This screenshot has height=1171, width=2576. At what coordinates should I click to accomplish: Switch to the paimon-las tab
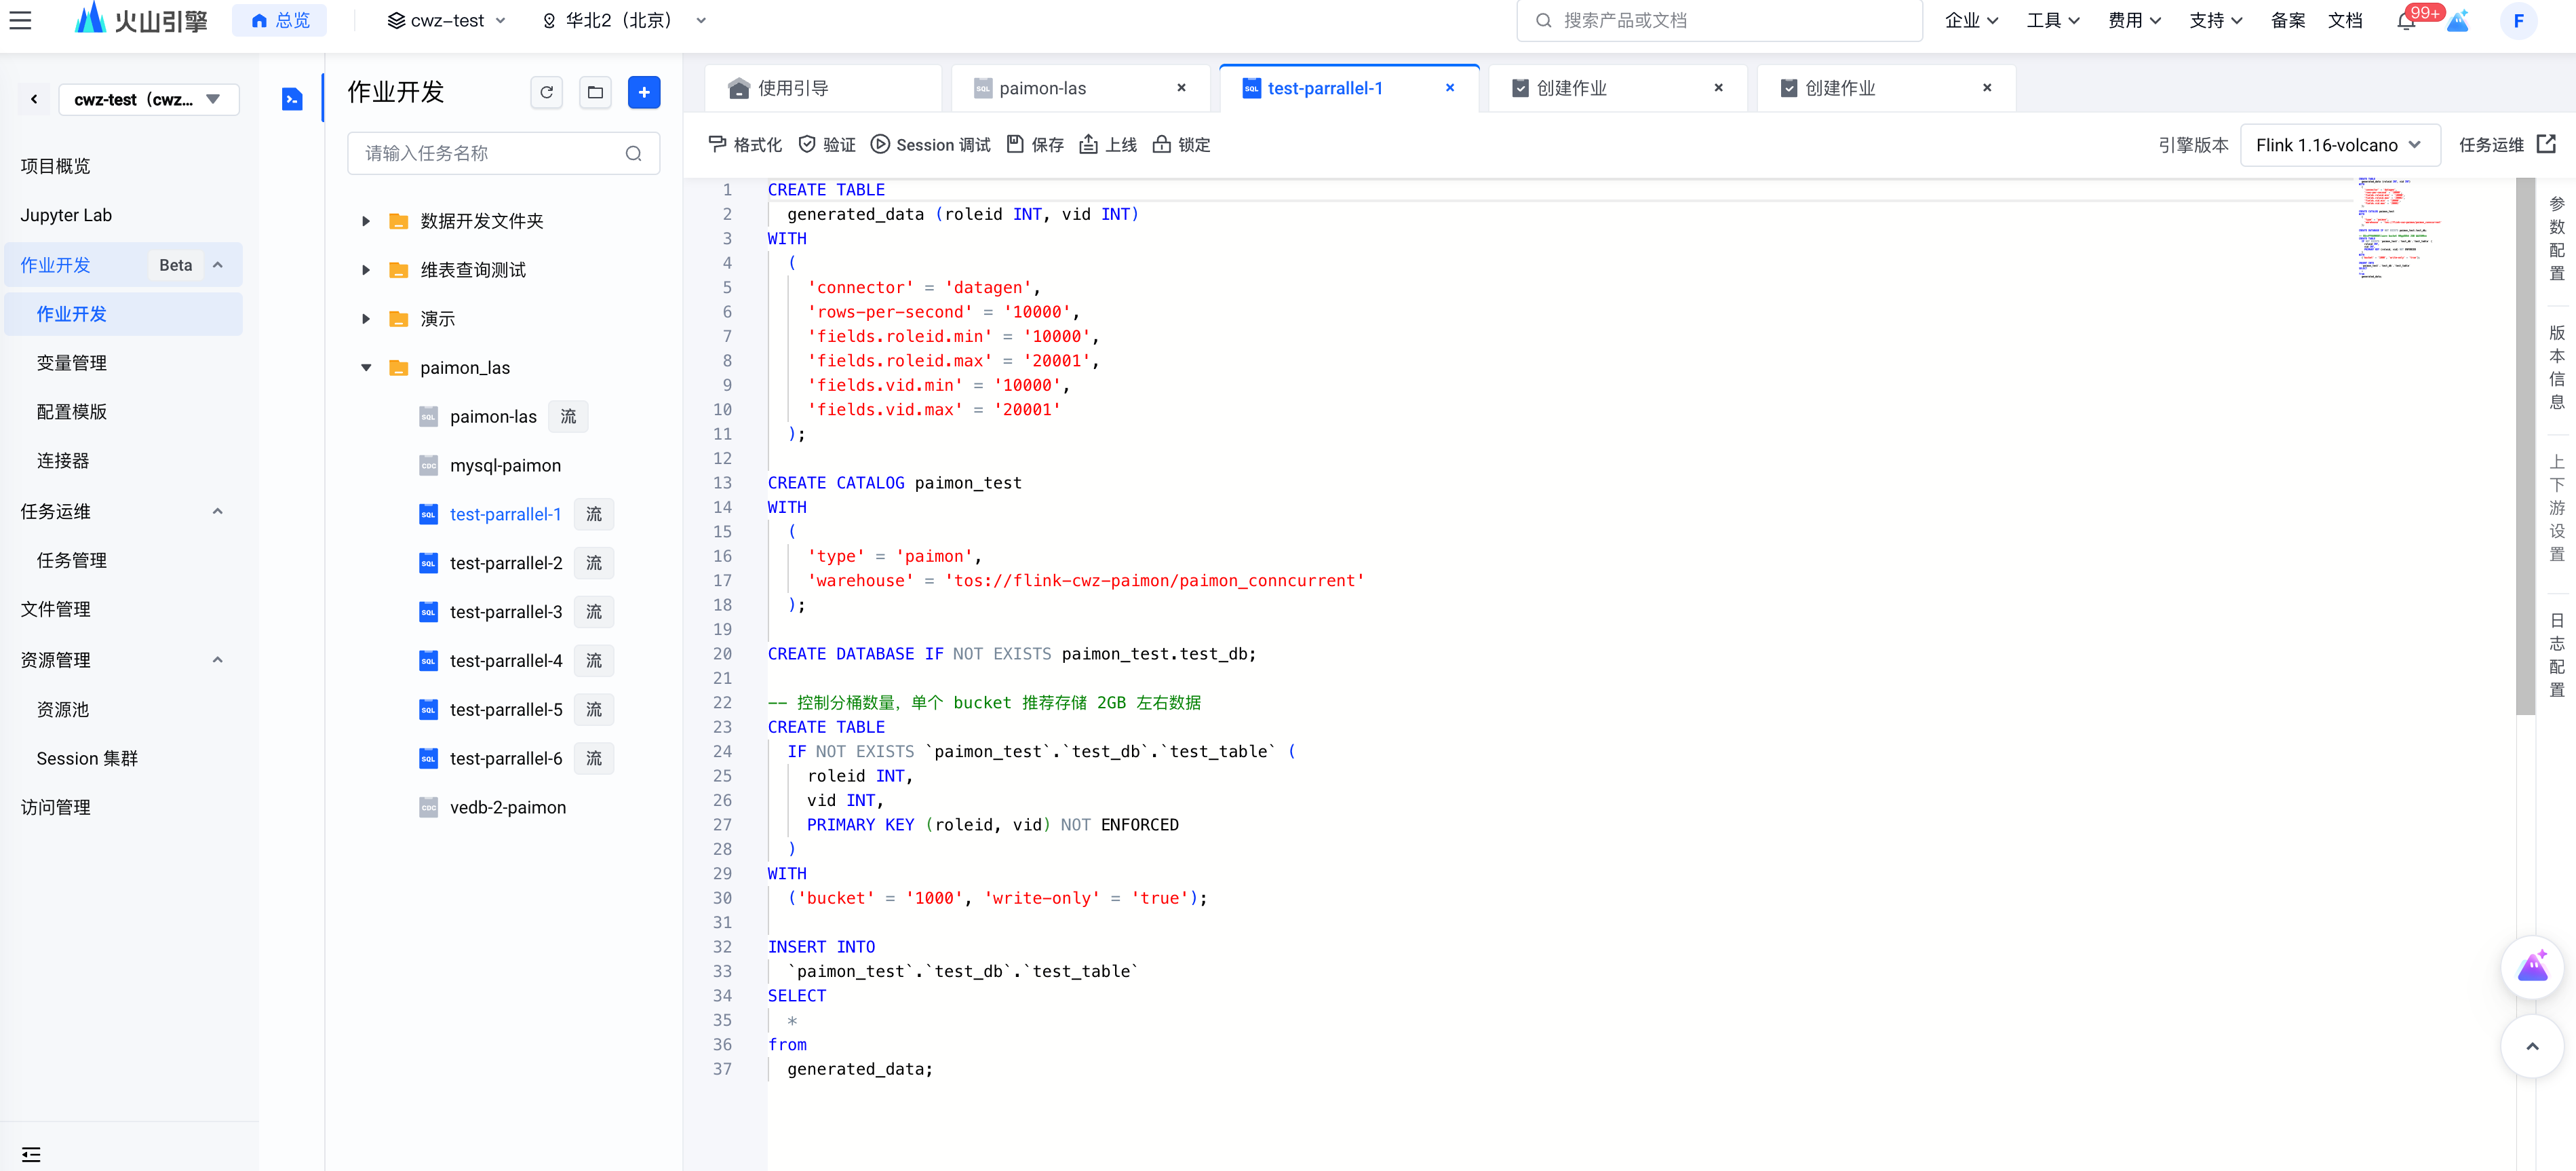tap(1042, 88)
